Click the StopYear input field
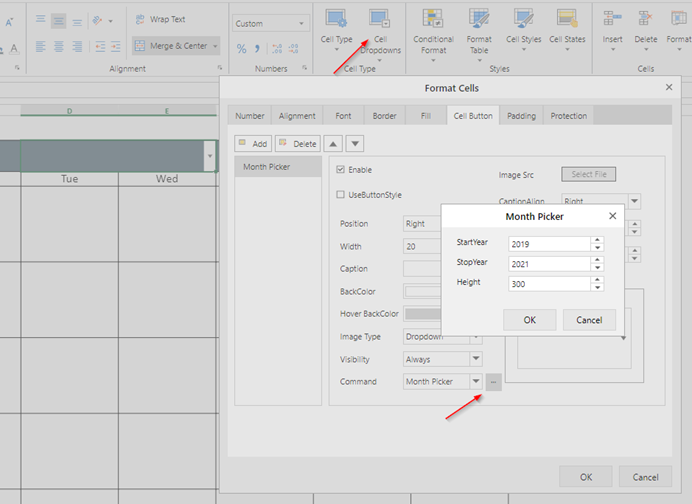Viewport: 692px width, 504px height. [549, 264]
